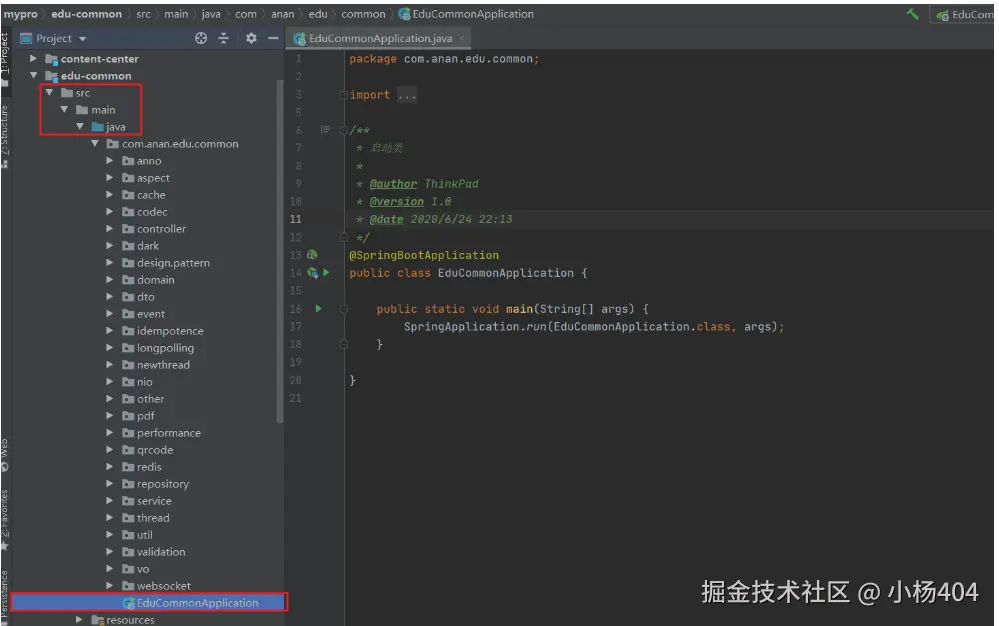Click the Build project hammer icon

912,14
